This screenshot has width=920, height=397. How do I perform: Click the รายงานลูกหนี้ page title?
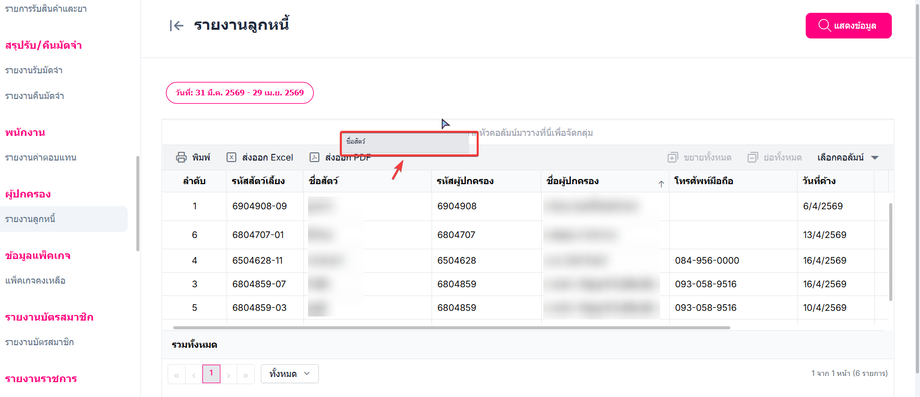242,25
